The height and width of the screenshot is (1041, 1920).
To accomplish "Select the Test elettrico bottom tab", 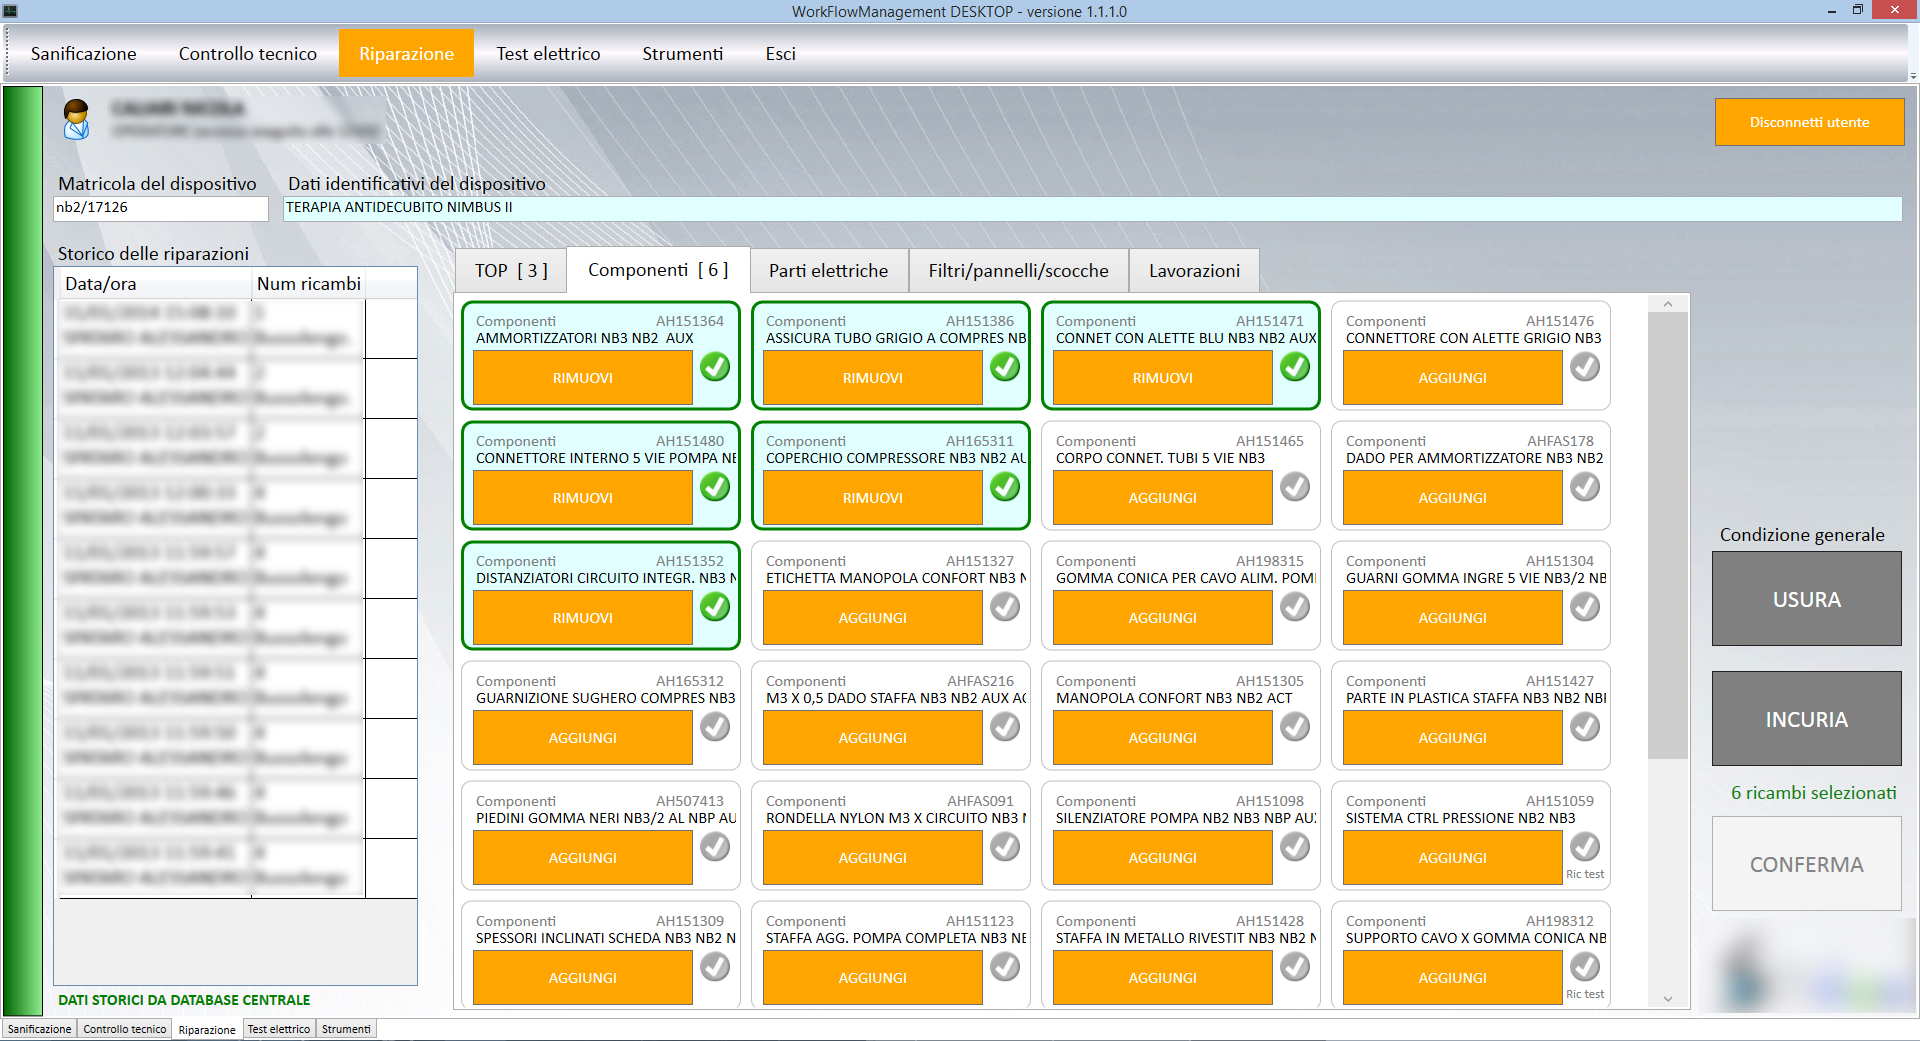I will pyautogui.click(x=279, y=1029).
